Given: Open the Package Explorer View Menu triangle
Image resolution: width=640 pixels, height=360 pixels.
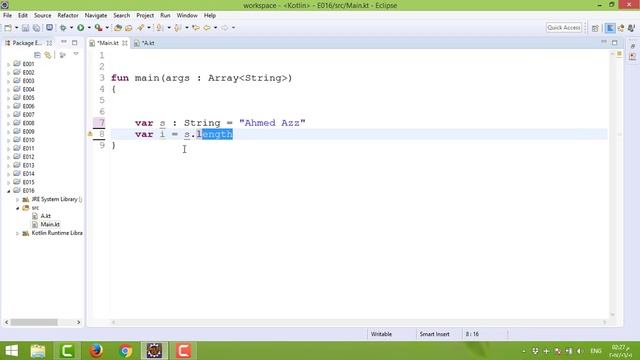Looking at the screenshot, I should [x=76, y=54].
